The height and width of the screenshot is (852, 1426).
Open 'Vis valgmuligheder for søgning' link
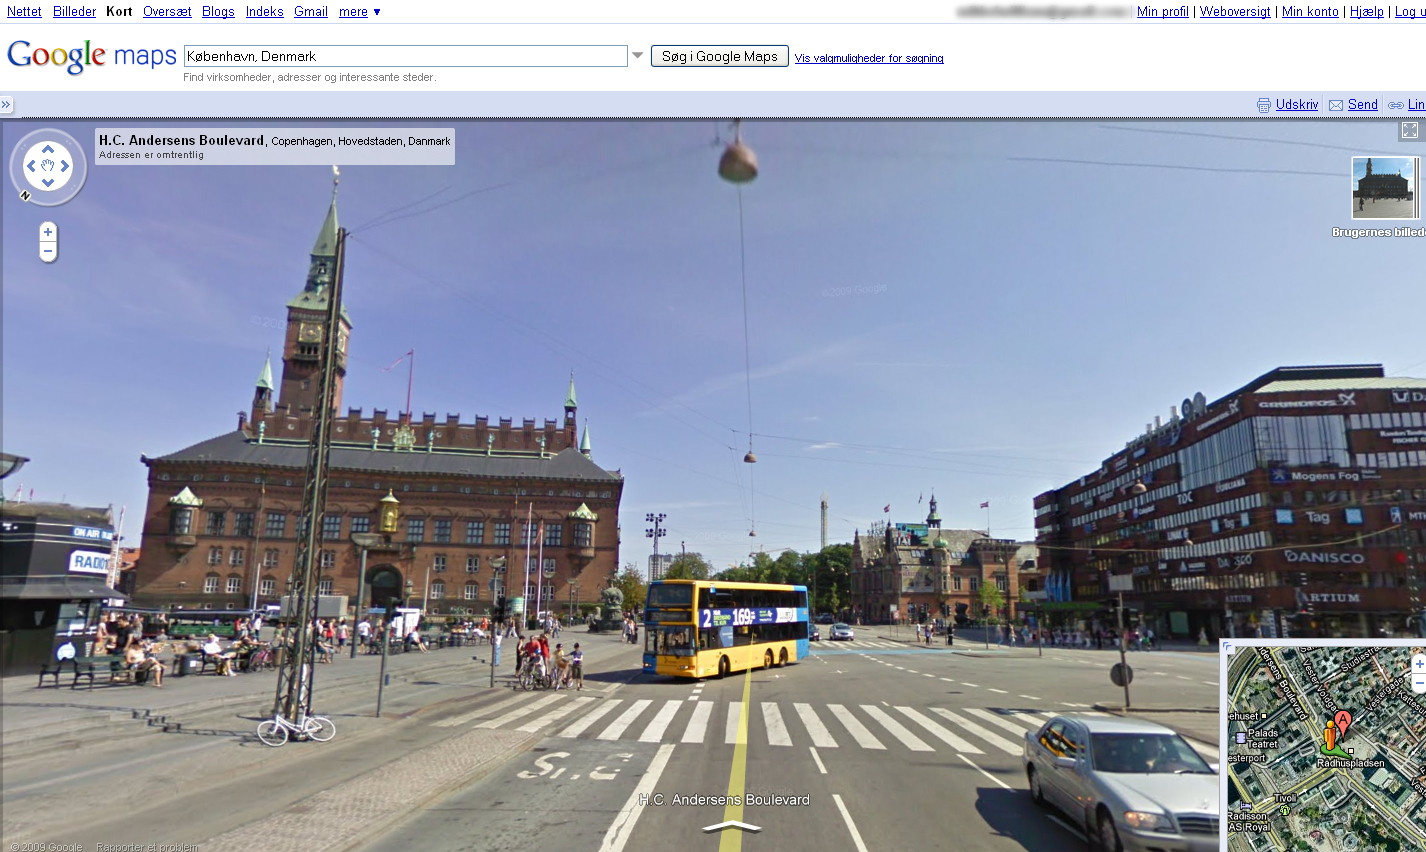click(x=869, y=58)
